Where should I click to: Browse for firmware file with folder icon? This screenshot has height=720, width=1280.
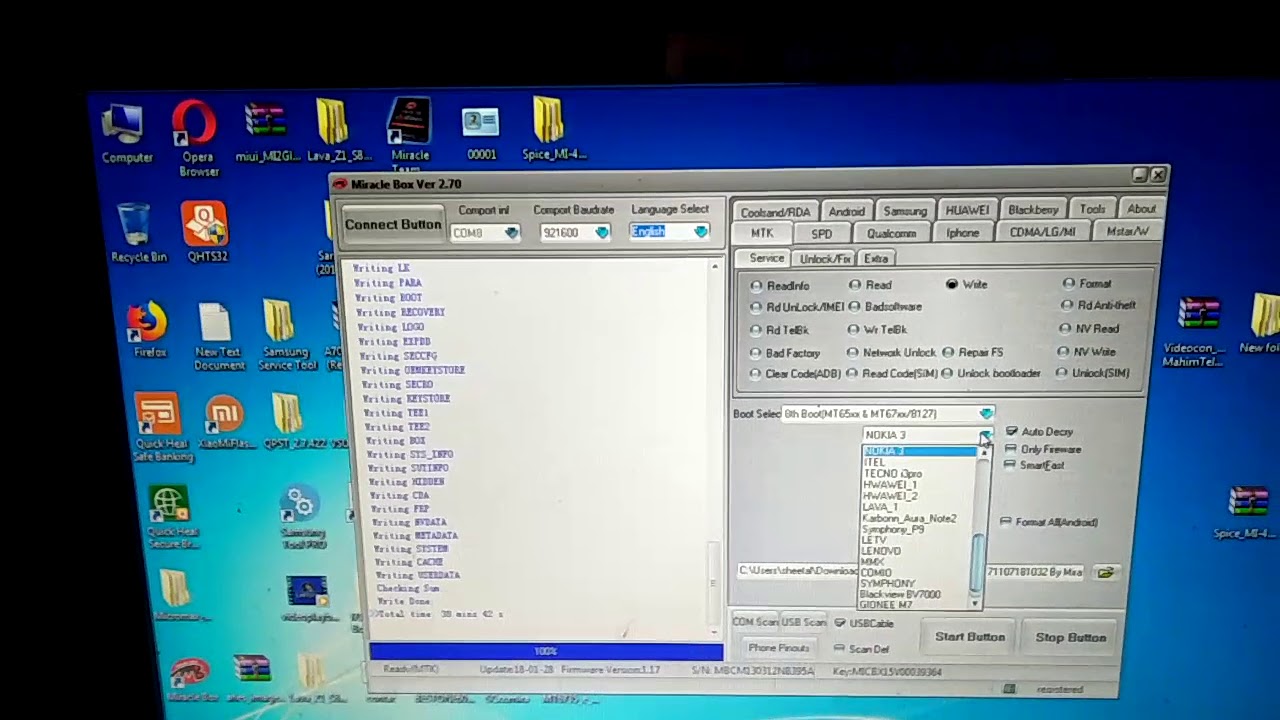[1105, 573]
